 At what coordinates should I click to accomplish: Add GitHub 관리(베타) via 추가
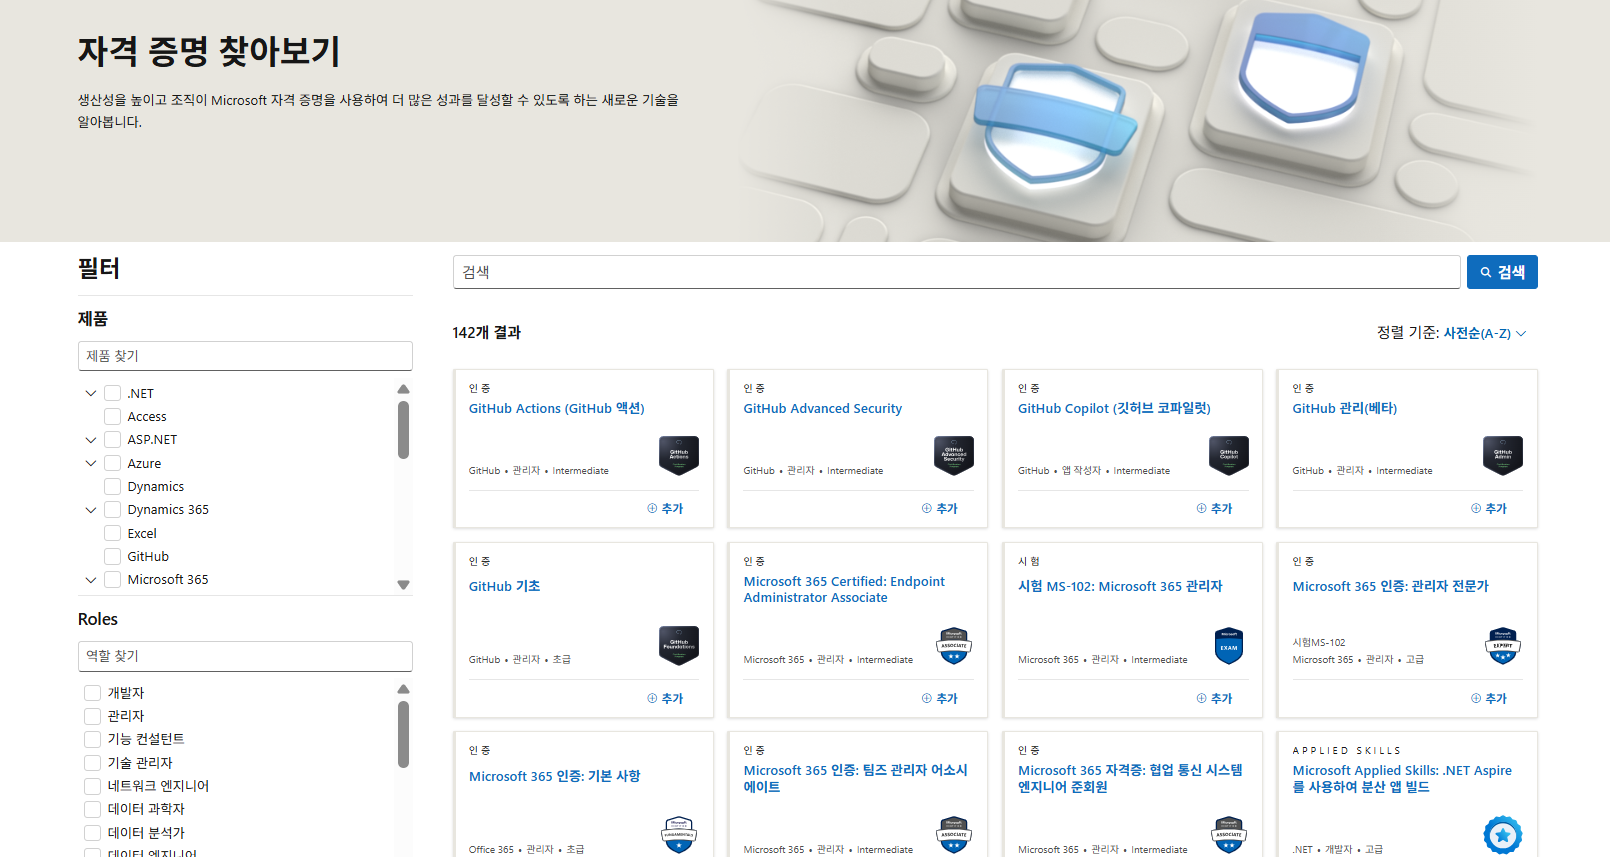[x=1489, y=508]
